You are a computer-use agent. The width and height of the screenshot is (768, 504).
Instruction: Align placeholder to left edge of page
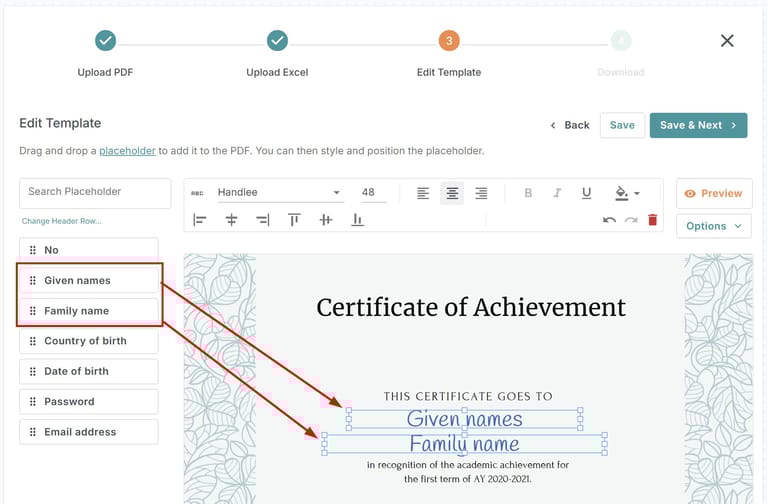200,220
